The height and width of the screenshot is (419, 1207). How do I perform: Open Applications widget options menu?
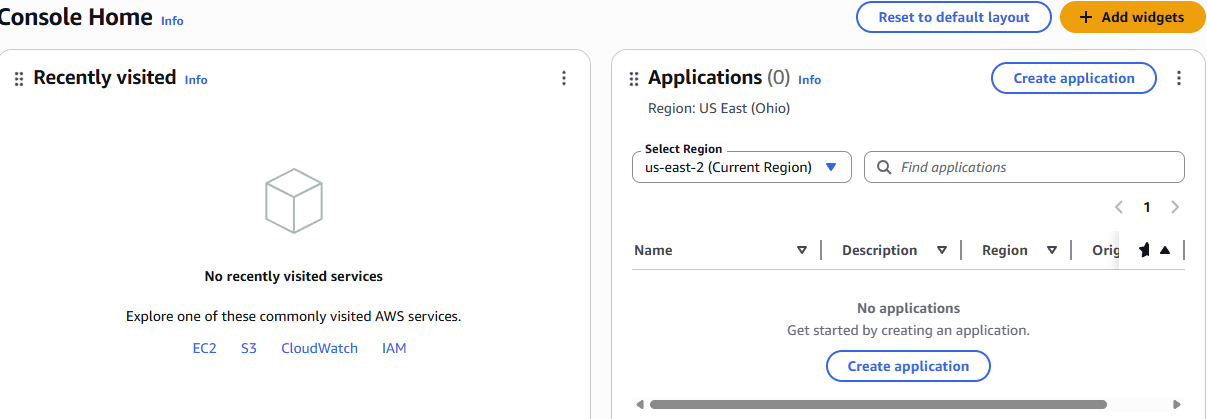coord(1178,78)
